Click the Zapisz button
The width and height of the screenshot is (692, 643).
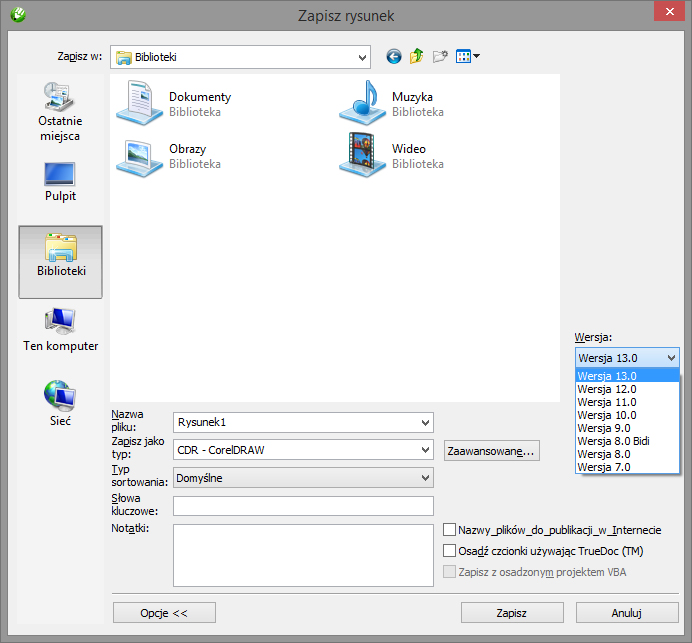pyautogui.click(x=511, y=612)
